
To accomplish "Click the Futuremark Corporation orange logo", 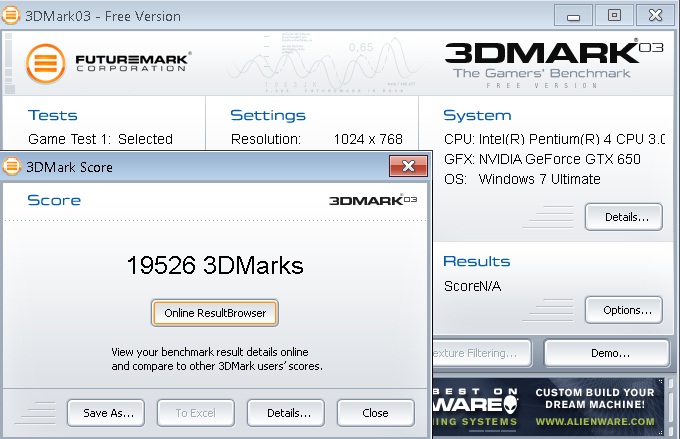I will click(46, 63).
